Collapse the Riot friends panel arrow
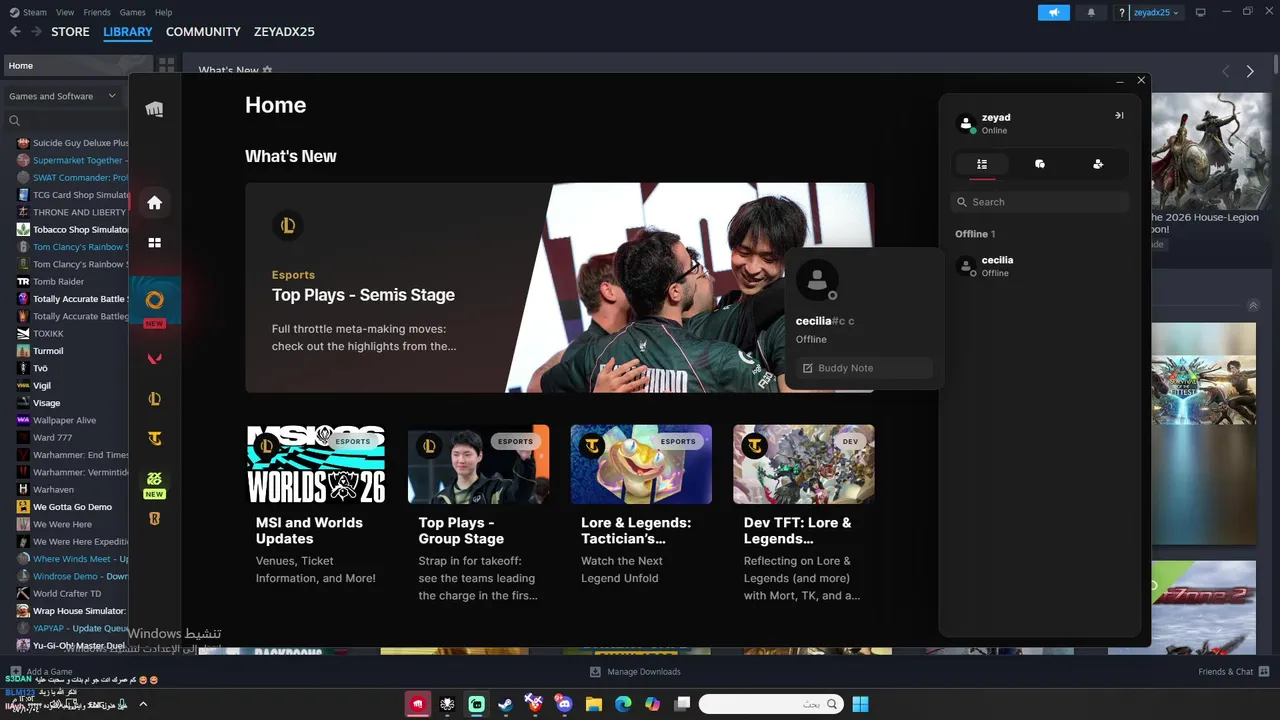 [1119, 116]
